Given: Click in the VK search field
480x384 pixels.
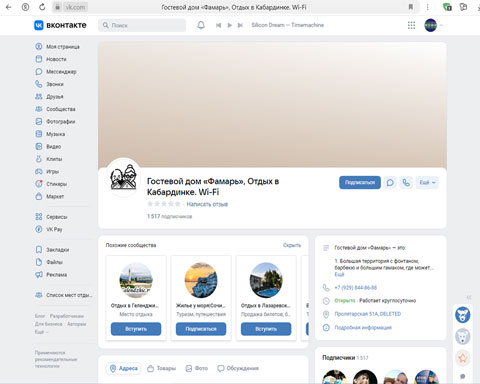Looking at the screenshot, I should 142,25.
